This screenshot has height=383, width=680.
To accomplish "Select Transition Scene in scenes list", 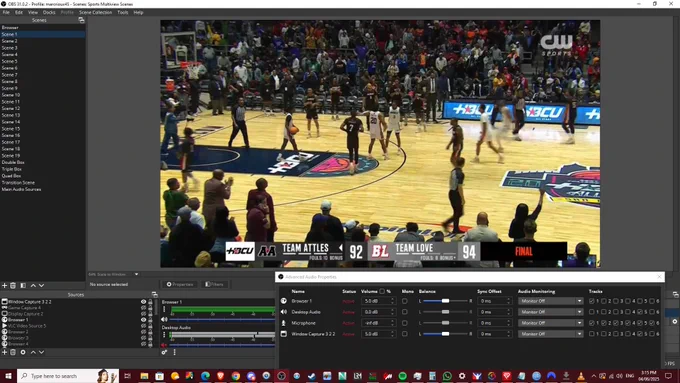I will pos(42,183).
